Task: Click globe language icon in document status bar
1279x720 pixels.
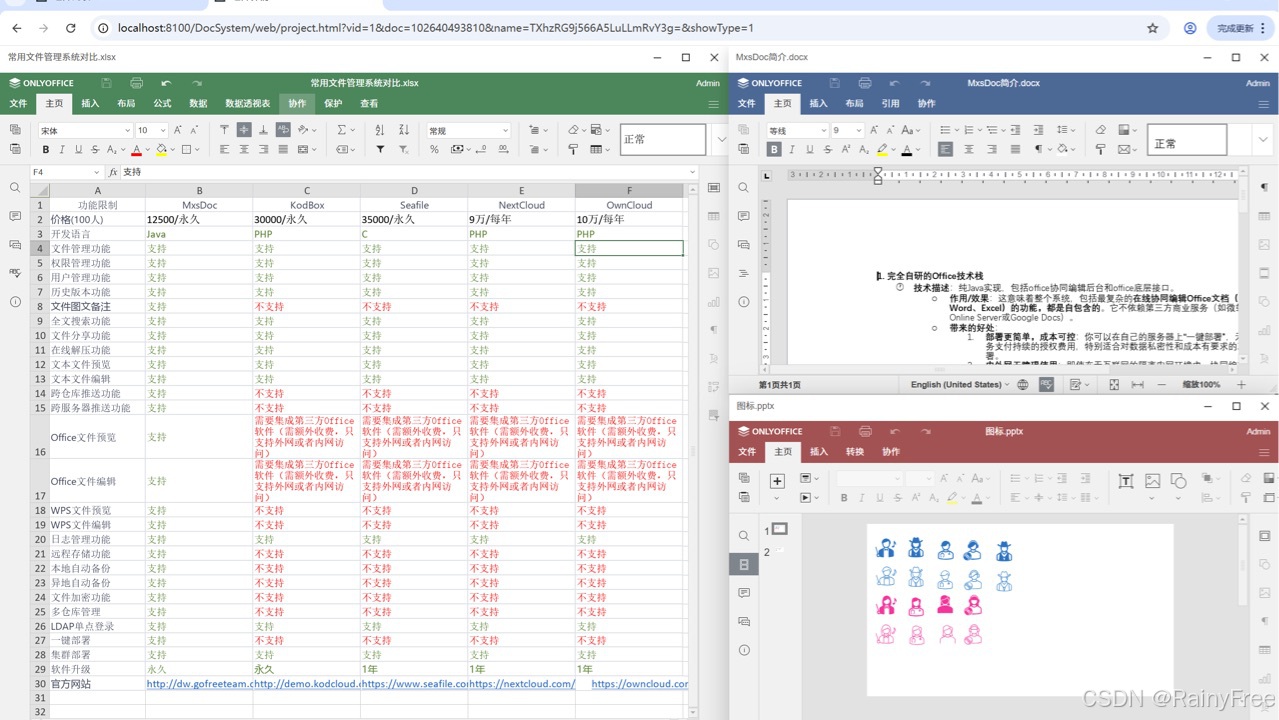Action: coord(1023,384)
